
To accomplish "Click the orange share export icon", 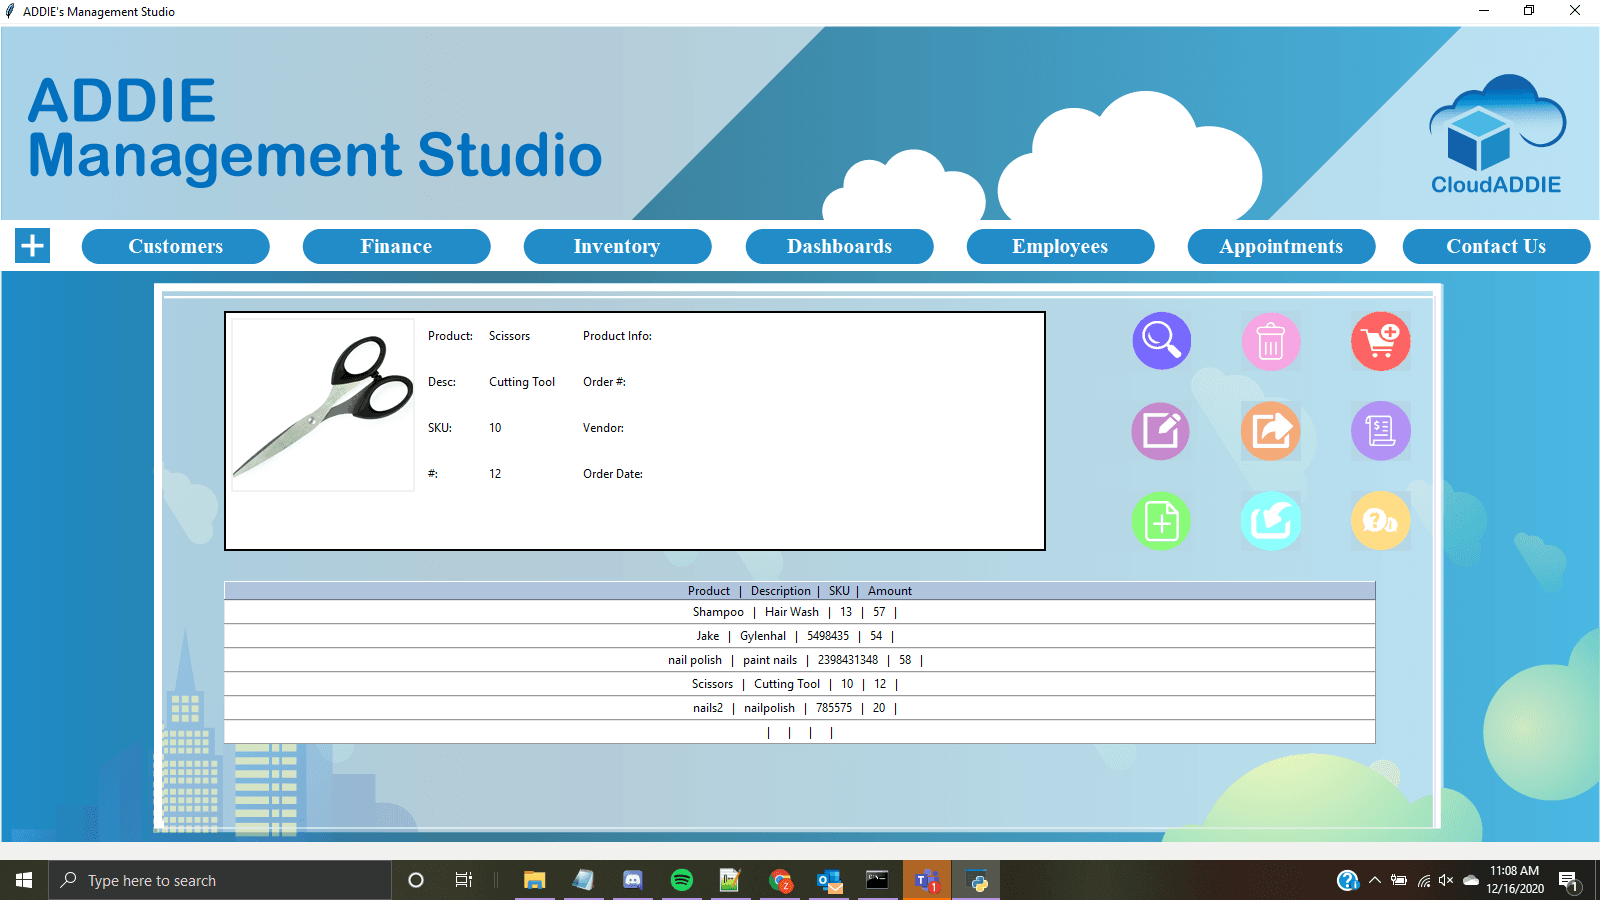I will (1270, 431).
